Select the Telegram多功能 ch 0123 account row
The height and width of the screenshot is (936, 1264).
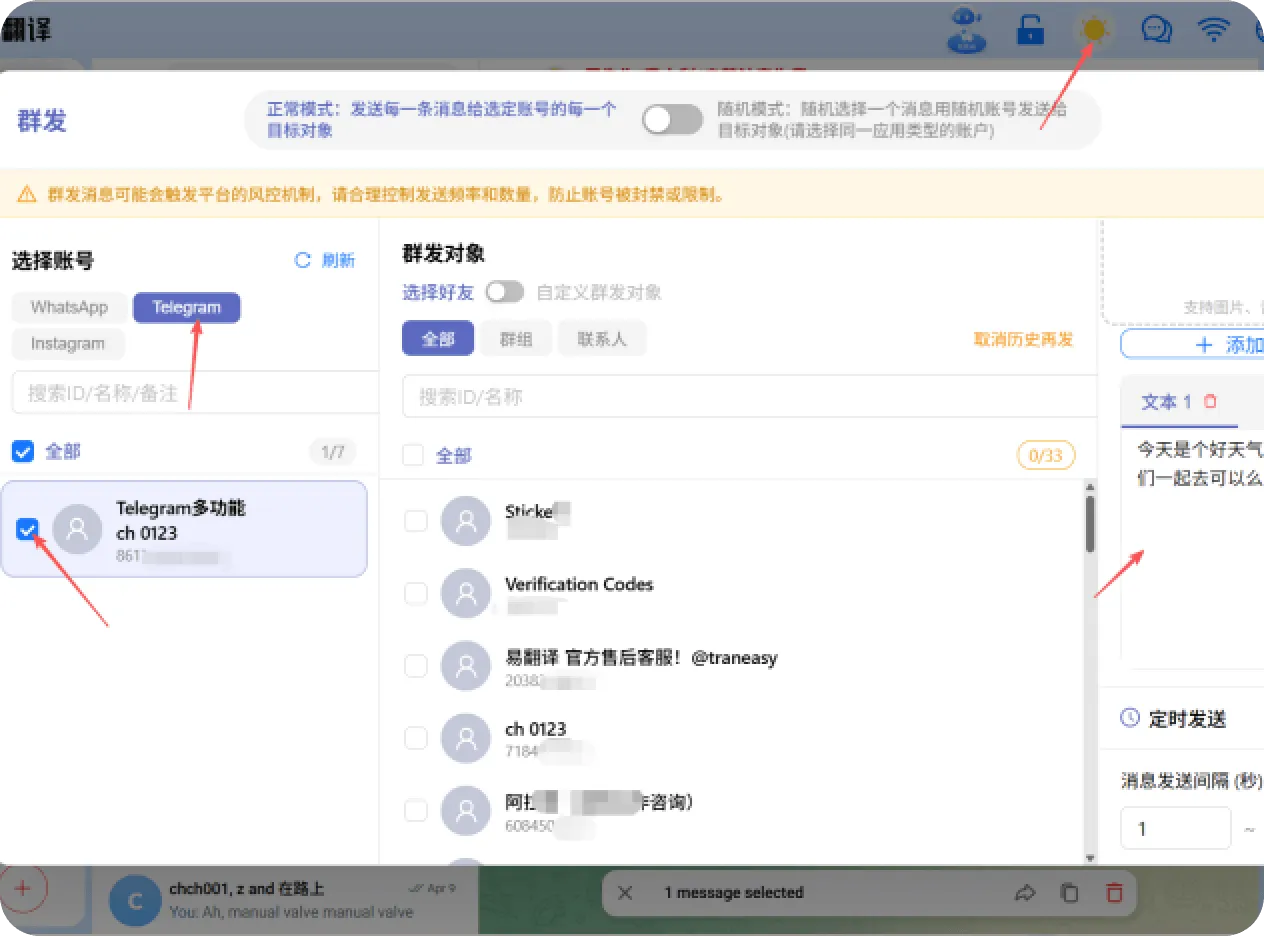(x=184, y=529)
